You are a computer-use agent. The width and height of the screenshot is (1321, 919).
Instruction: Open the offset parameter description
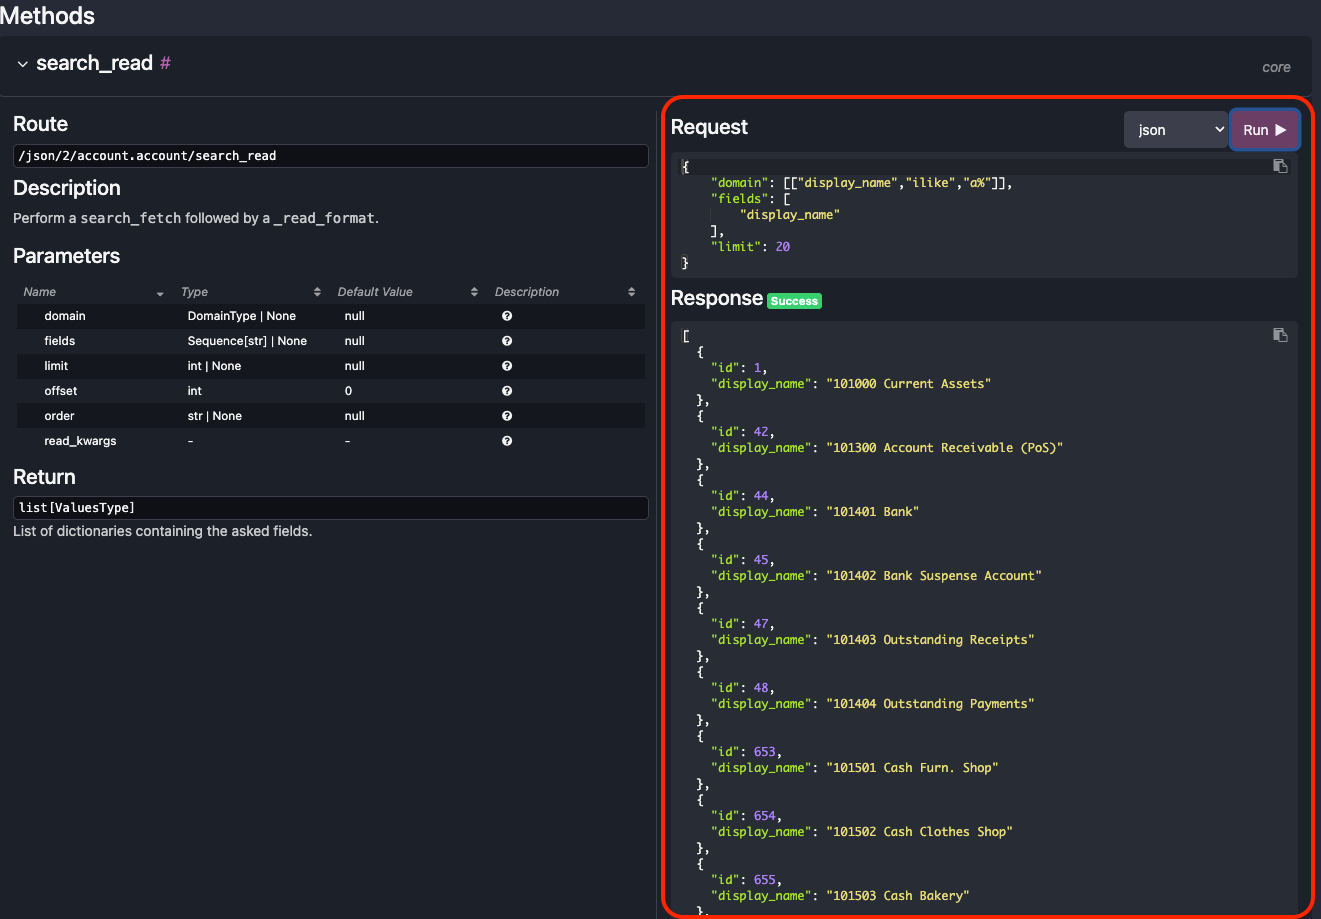tap(507, 390)
